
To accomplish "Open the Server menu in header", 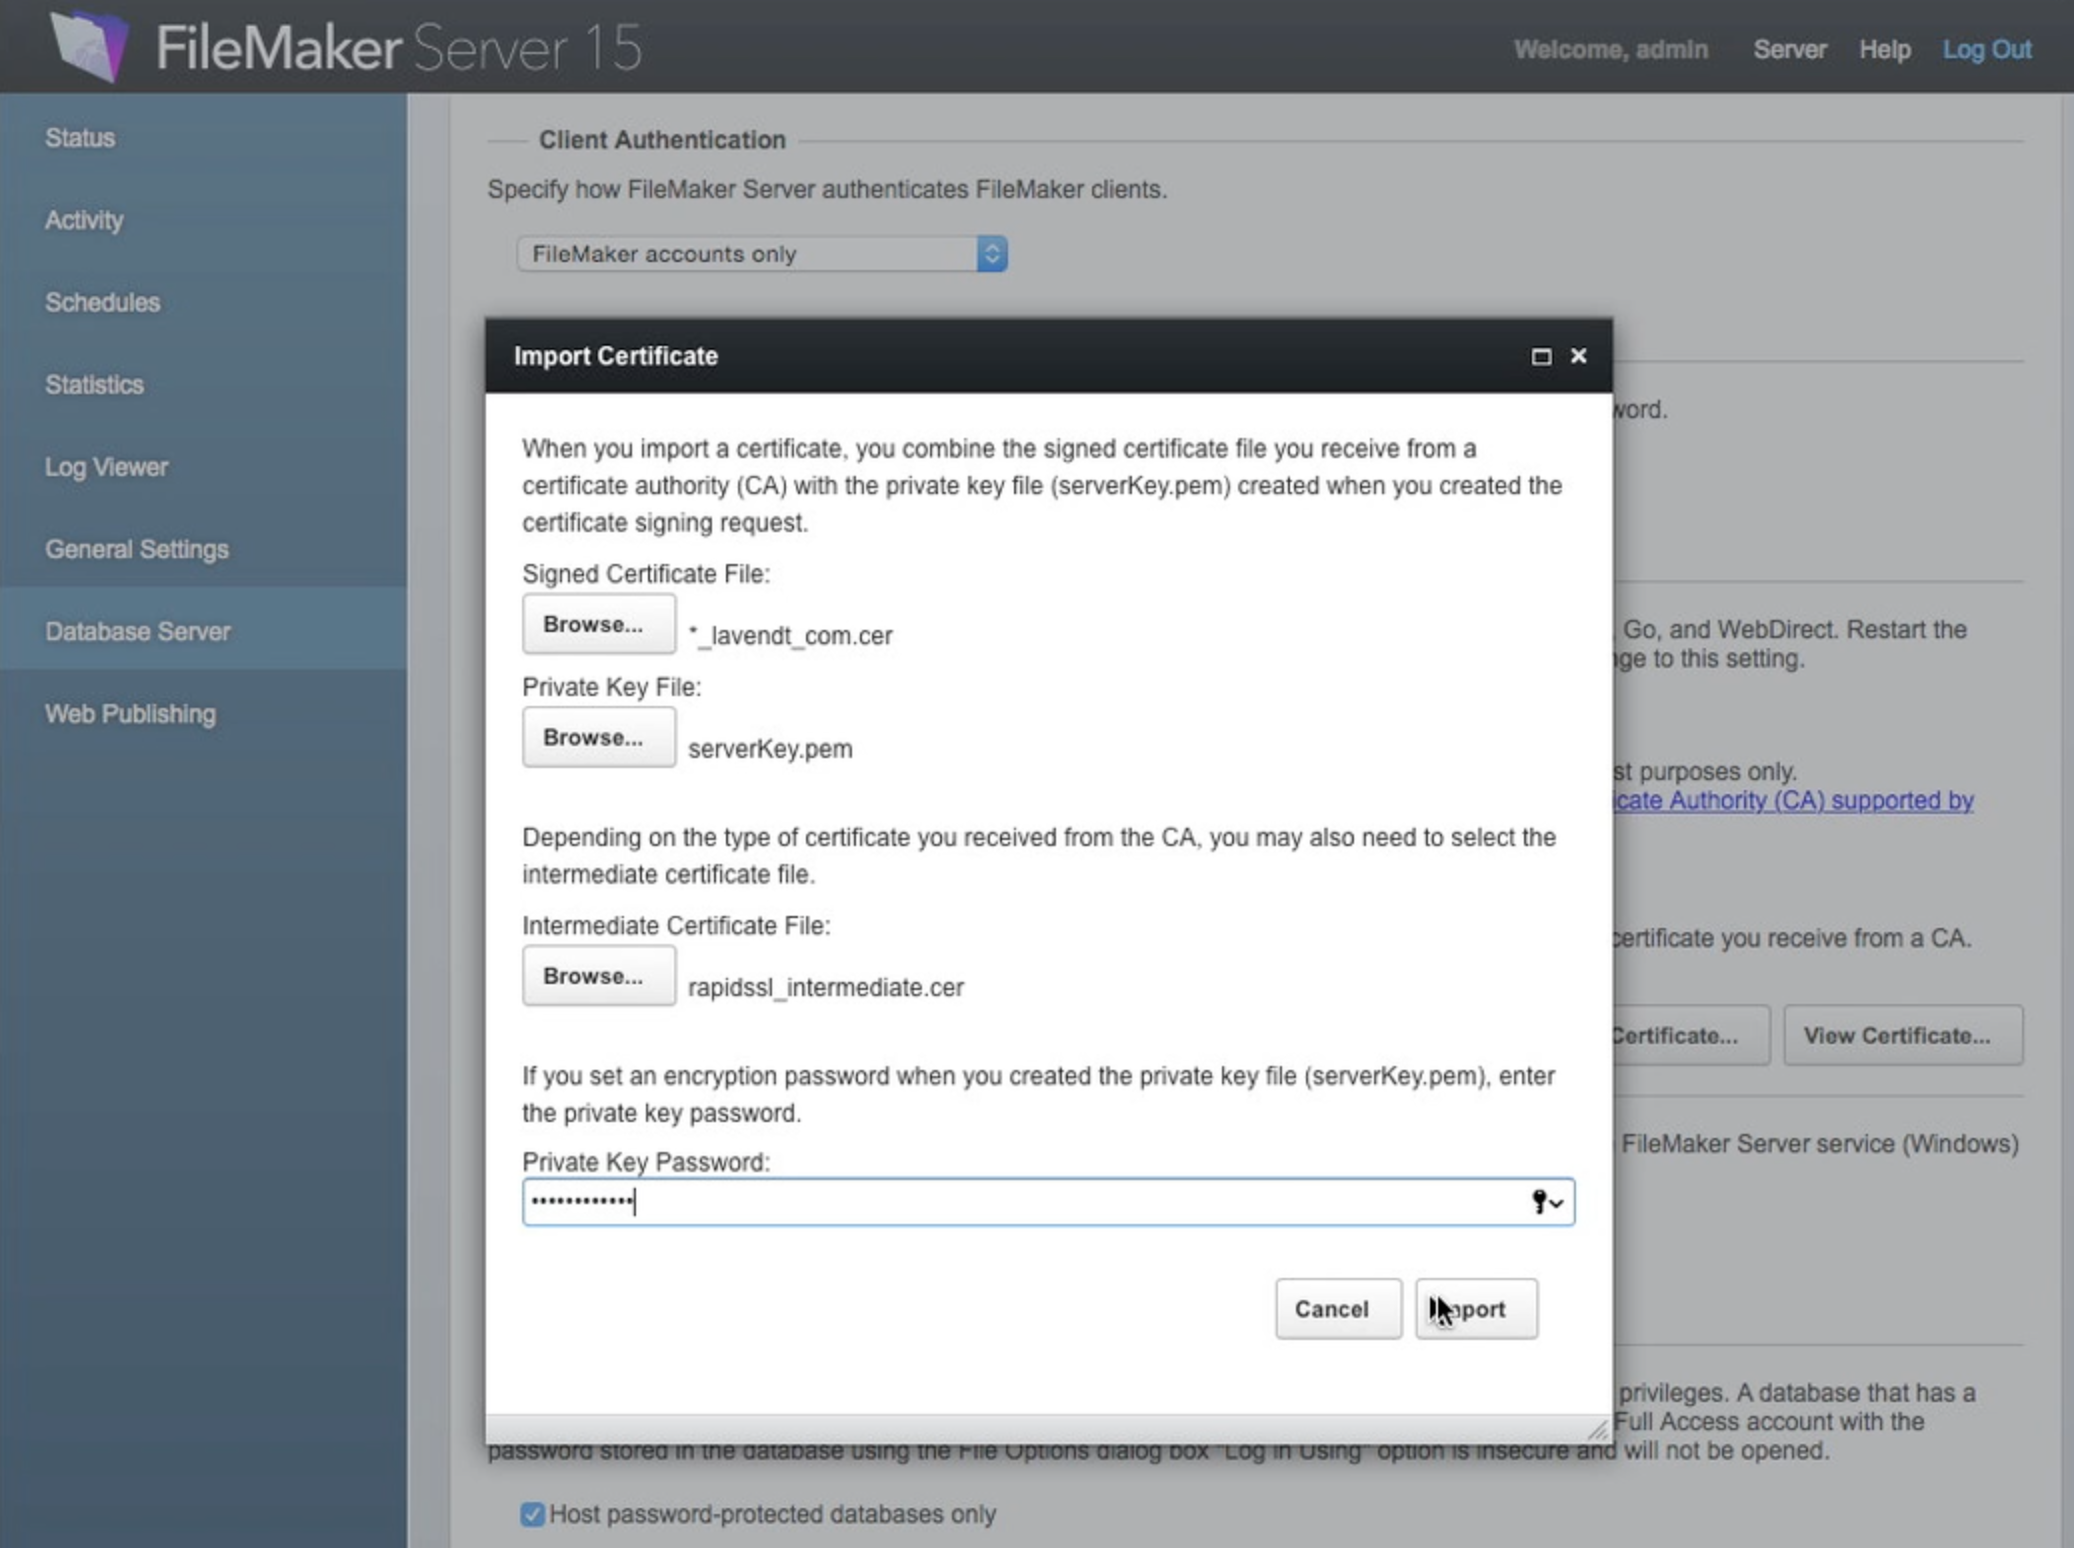I will pos(1790,49).
